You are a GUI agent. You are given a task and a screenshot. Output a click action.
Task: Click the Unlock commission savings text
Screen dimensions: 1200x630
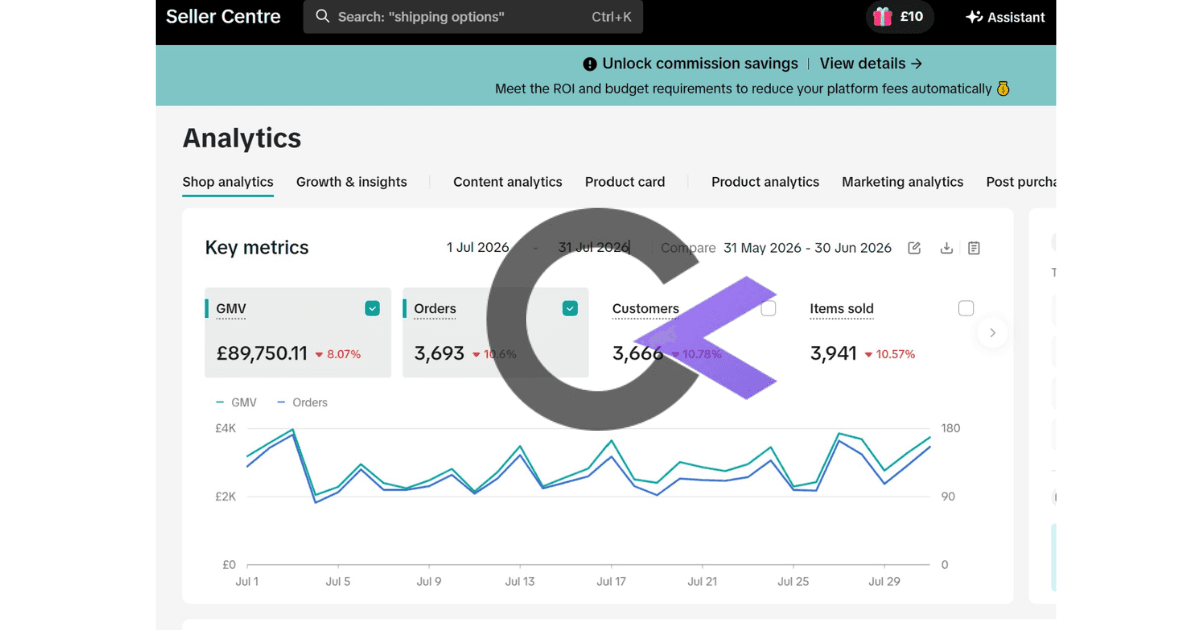pos(700,64)
